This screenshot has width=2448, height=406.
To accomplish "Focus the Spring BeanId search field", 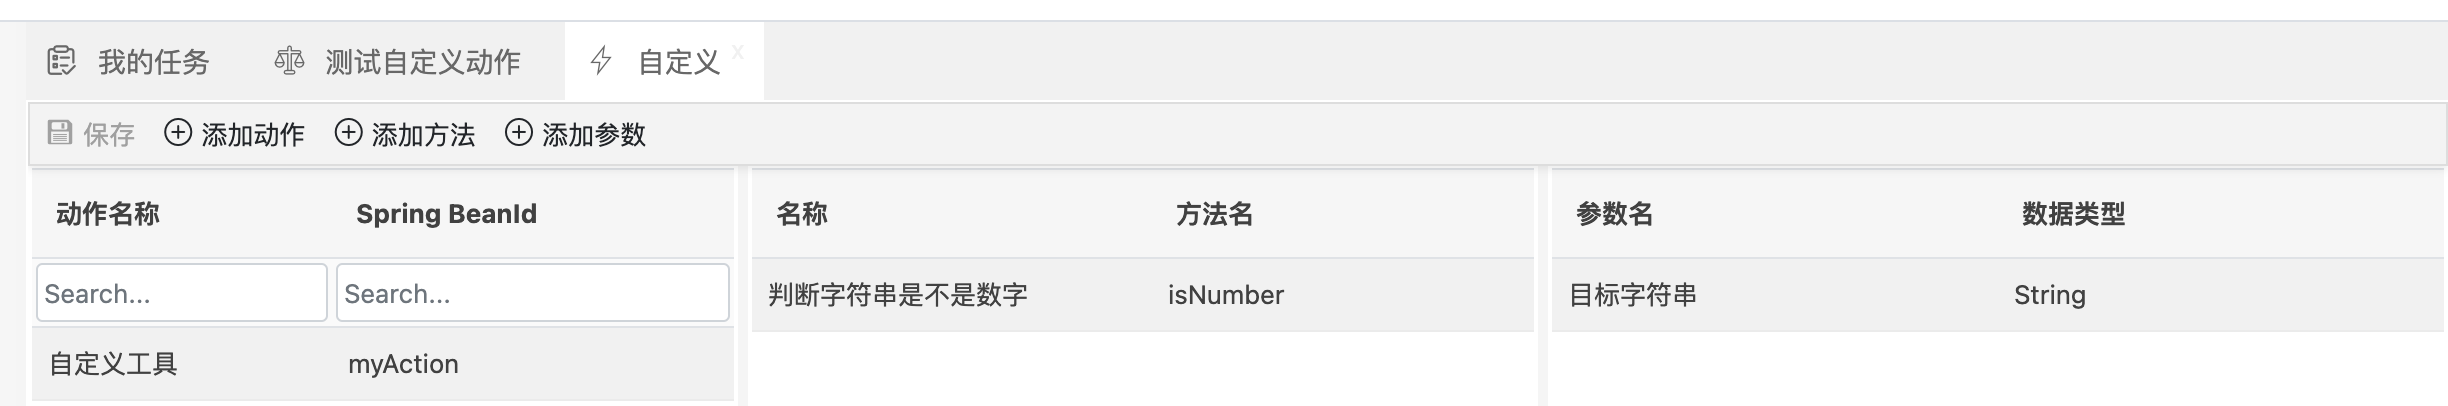I will coord(532,293).
